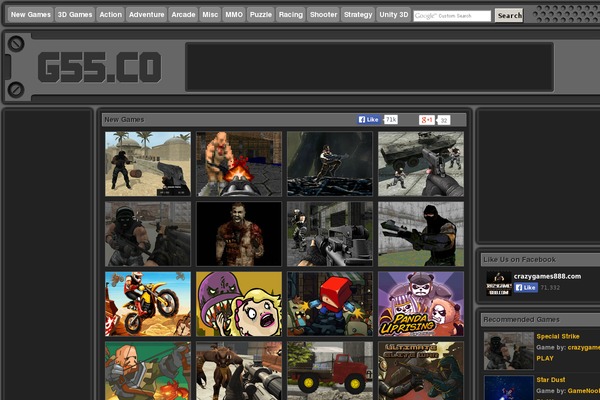The image size is (600, 400).
Task: Open the balaclava gunman game thumbnail
Action: coord(421,234)
